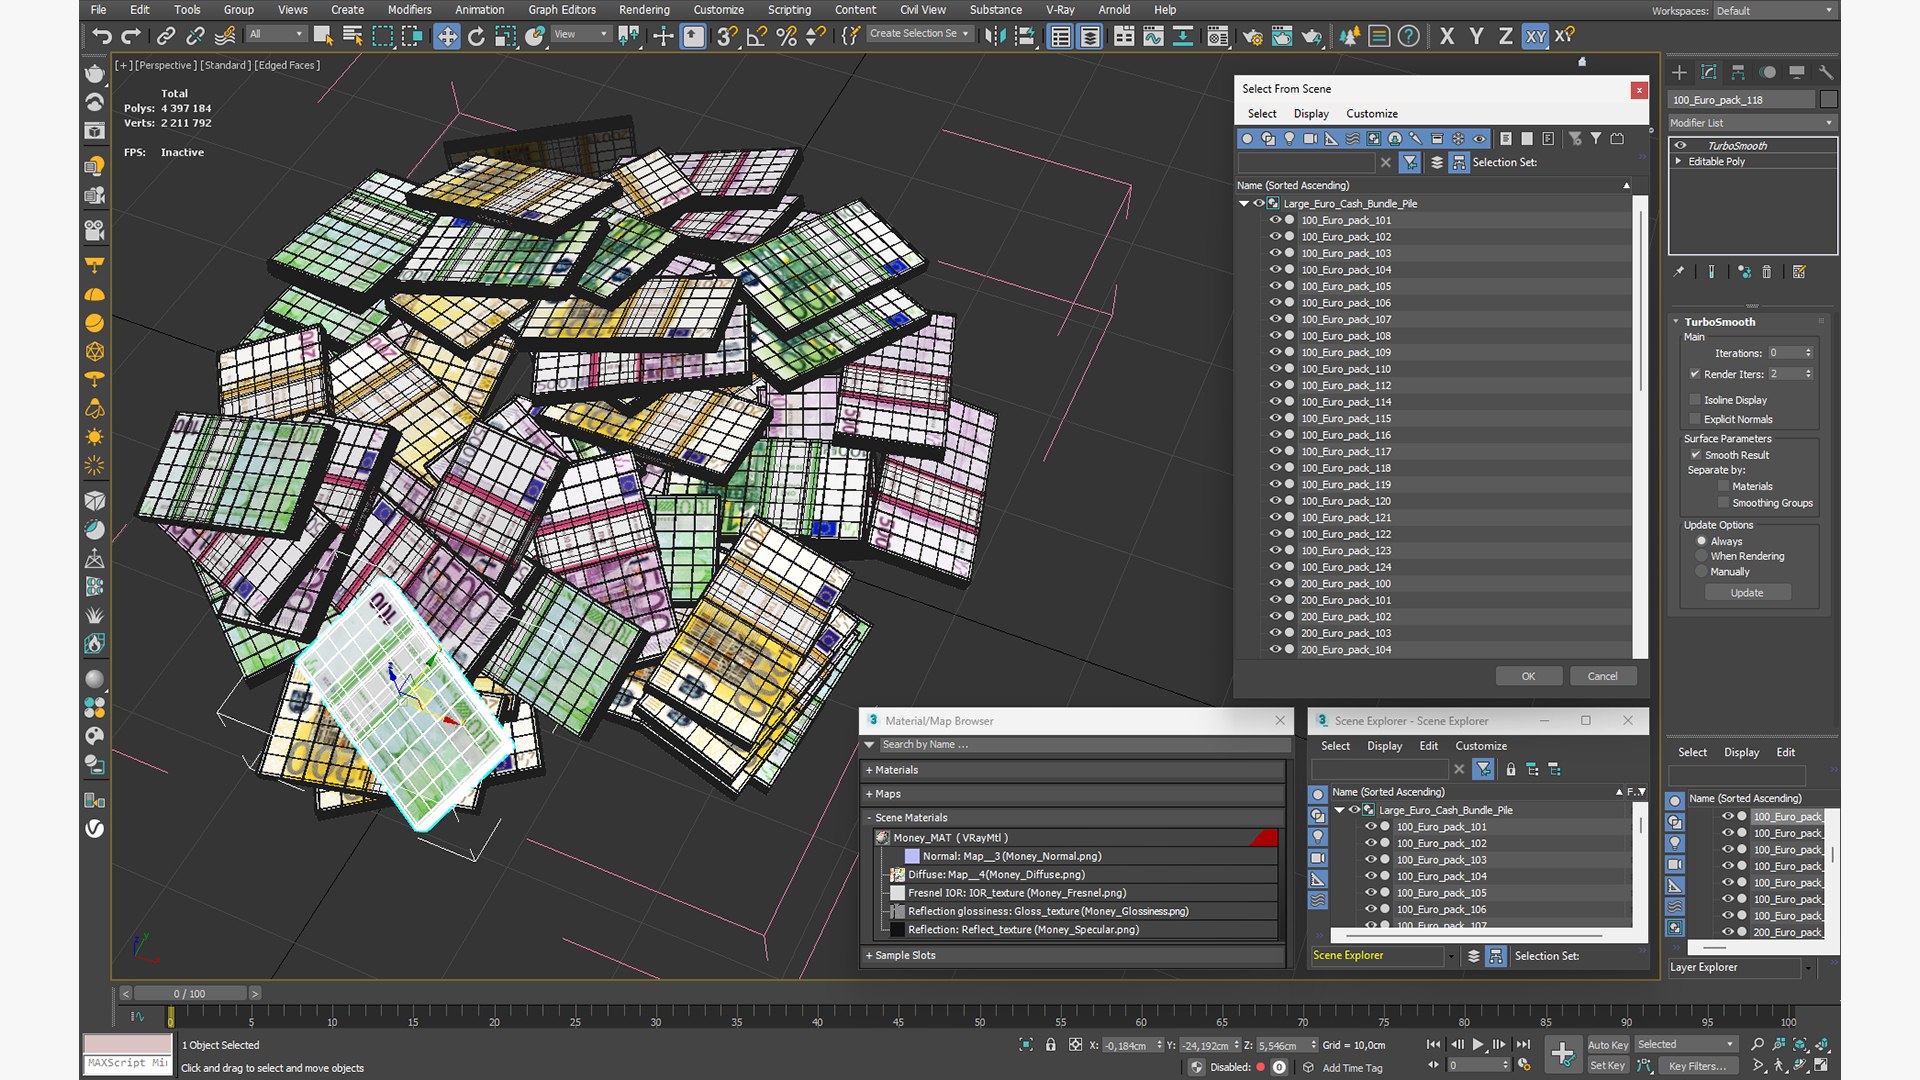Viewport: 1920px width, 1080px height.
Task: Open the Rendering menu
Action: (644, 10)
